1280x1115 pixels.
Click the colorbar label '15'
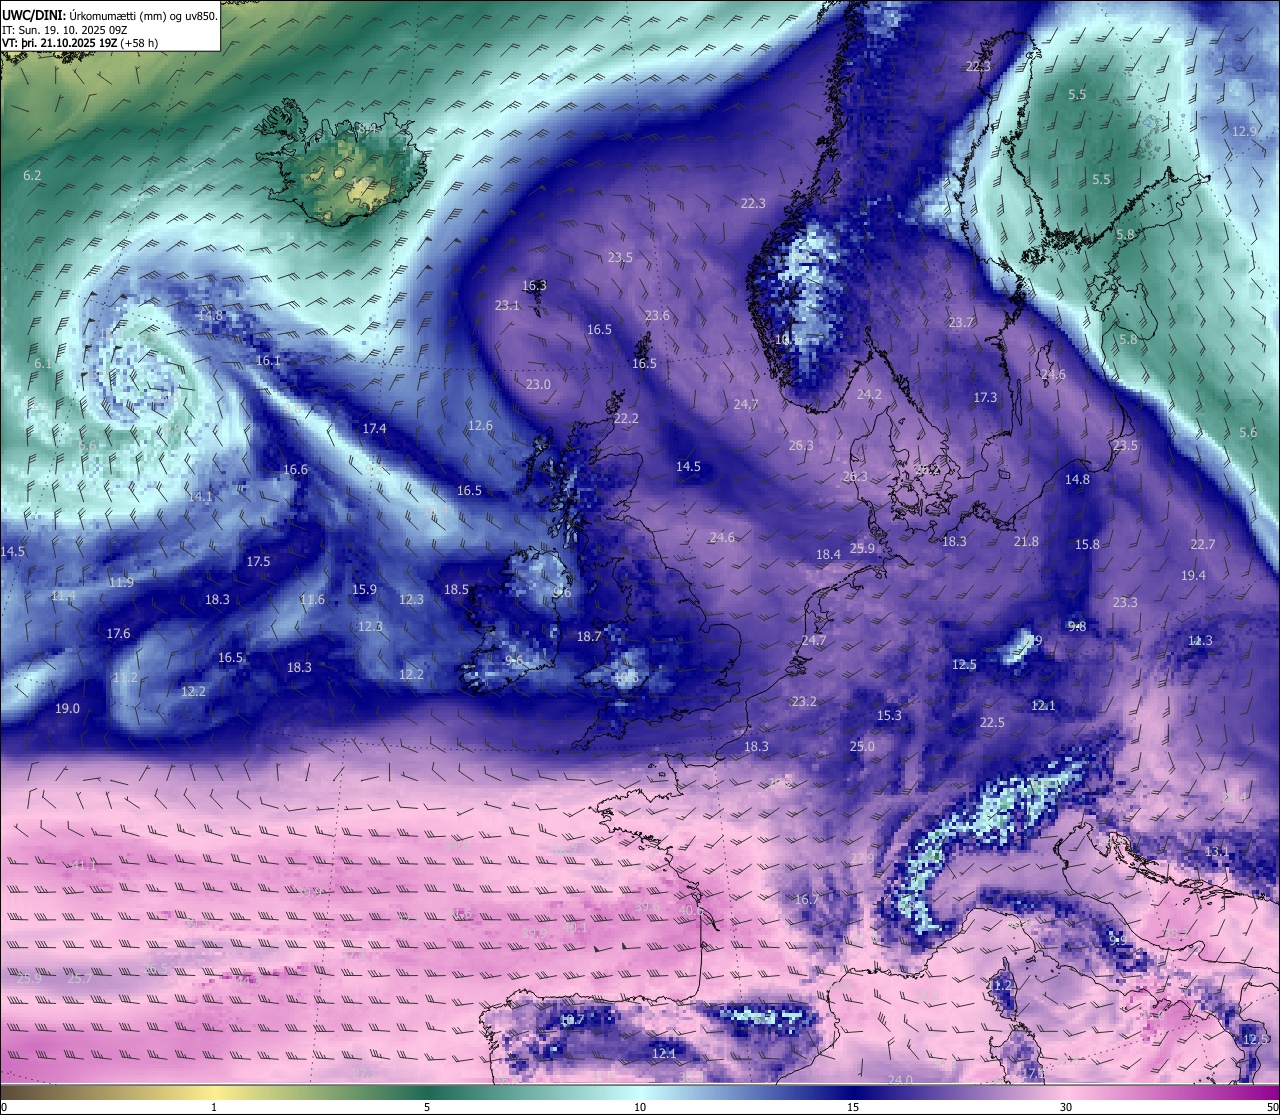click(x=853, y=1107)
